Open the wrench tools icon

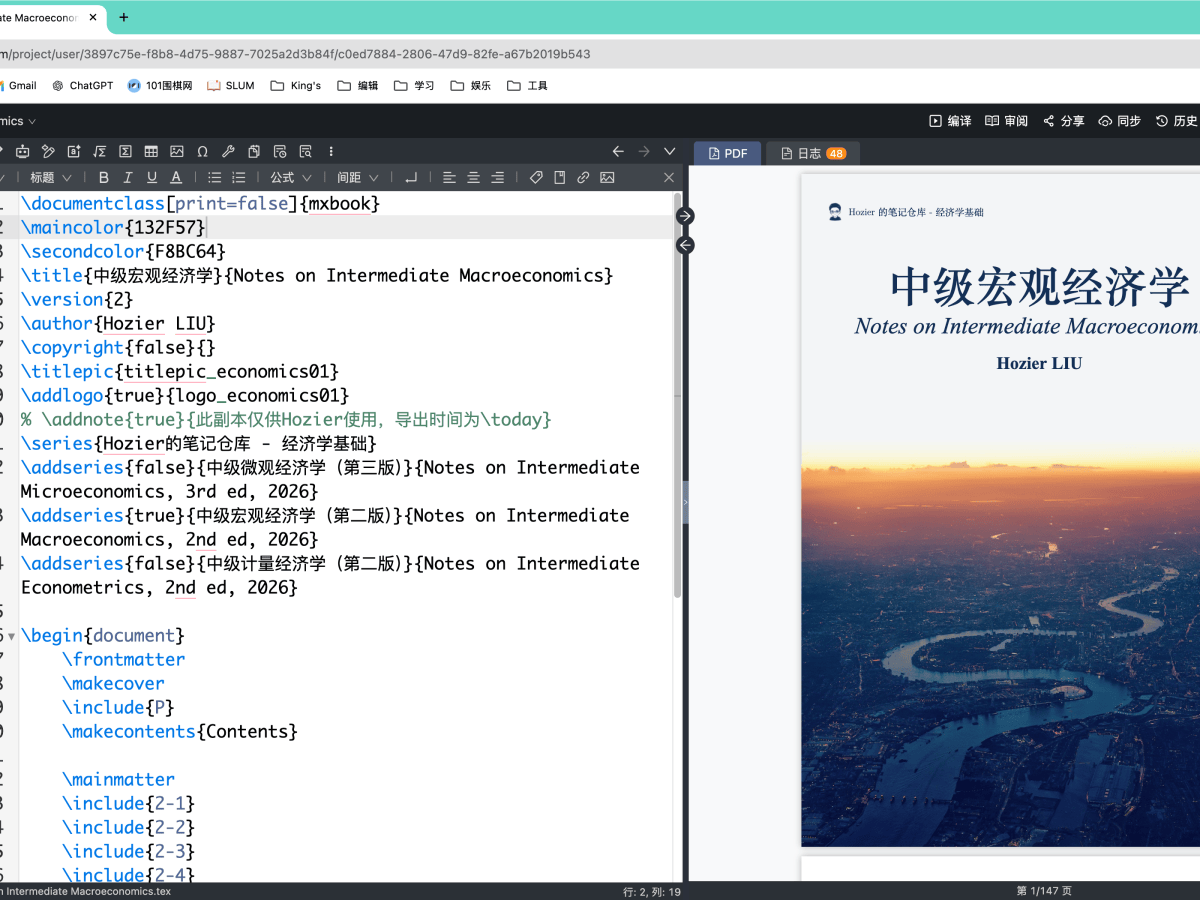click(228, 152)
